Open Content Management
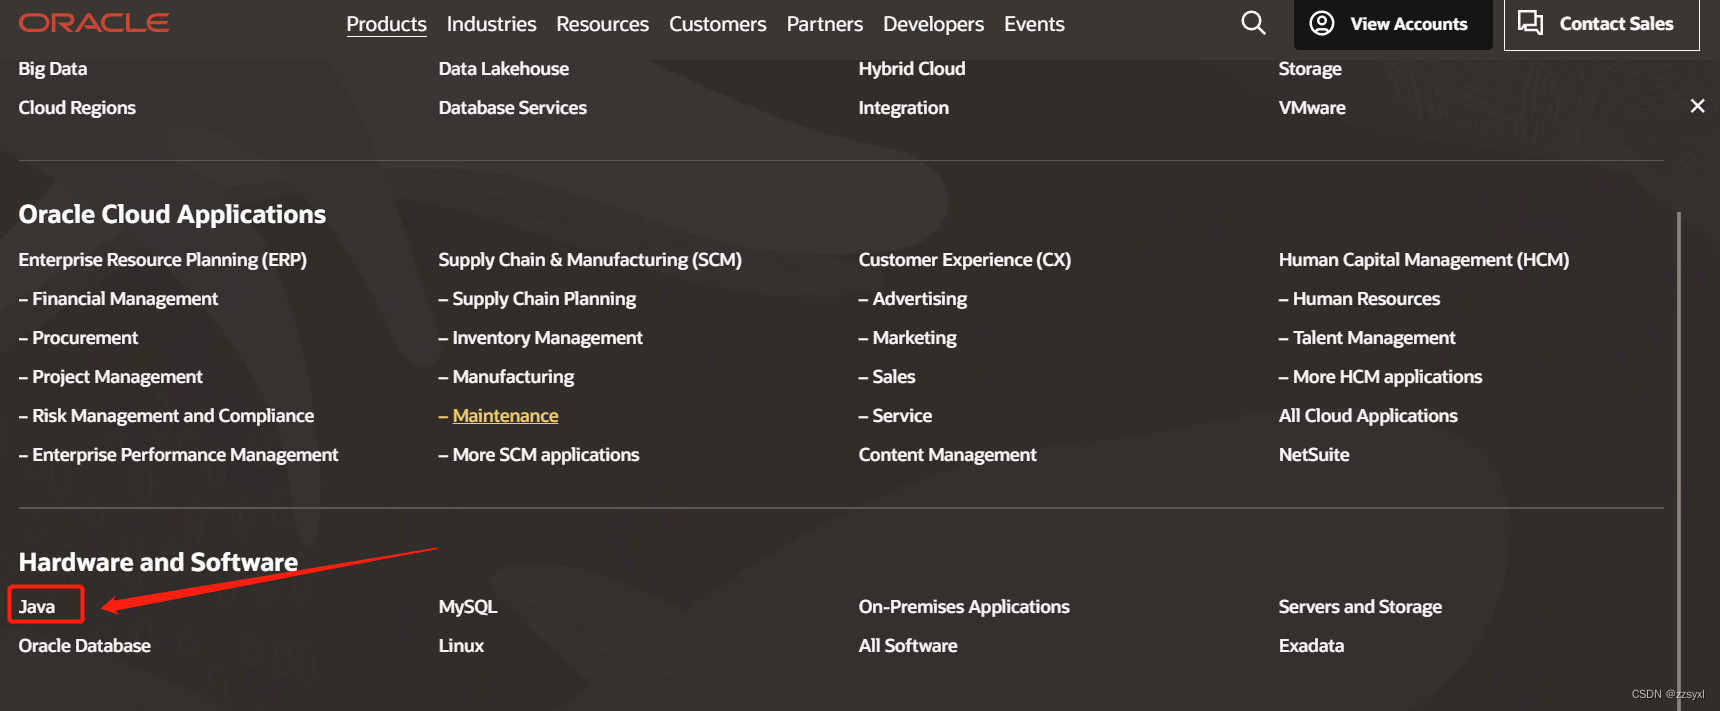1720x711 pixels. [x=947, y=455]
